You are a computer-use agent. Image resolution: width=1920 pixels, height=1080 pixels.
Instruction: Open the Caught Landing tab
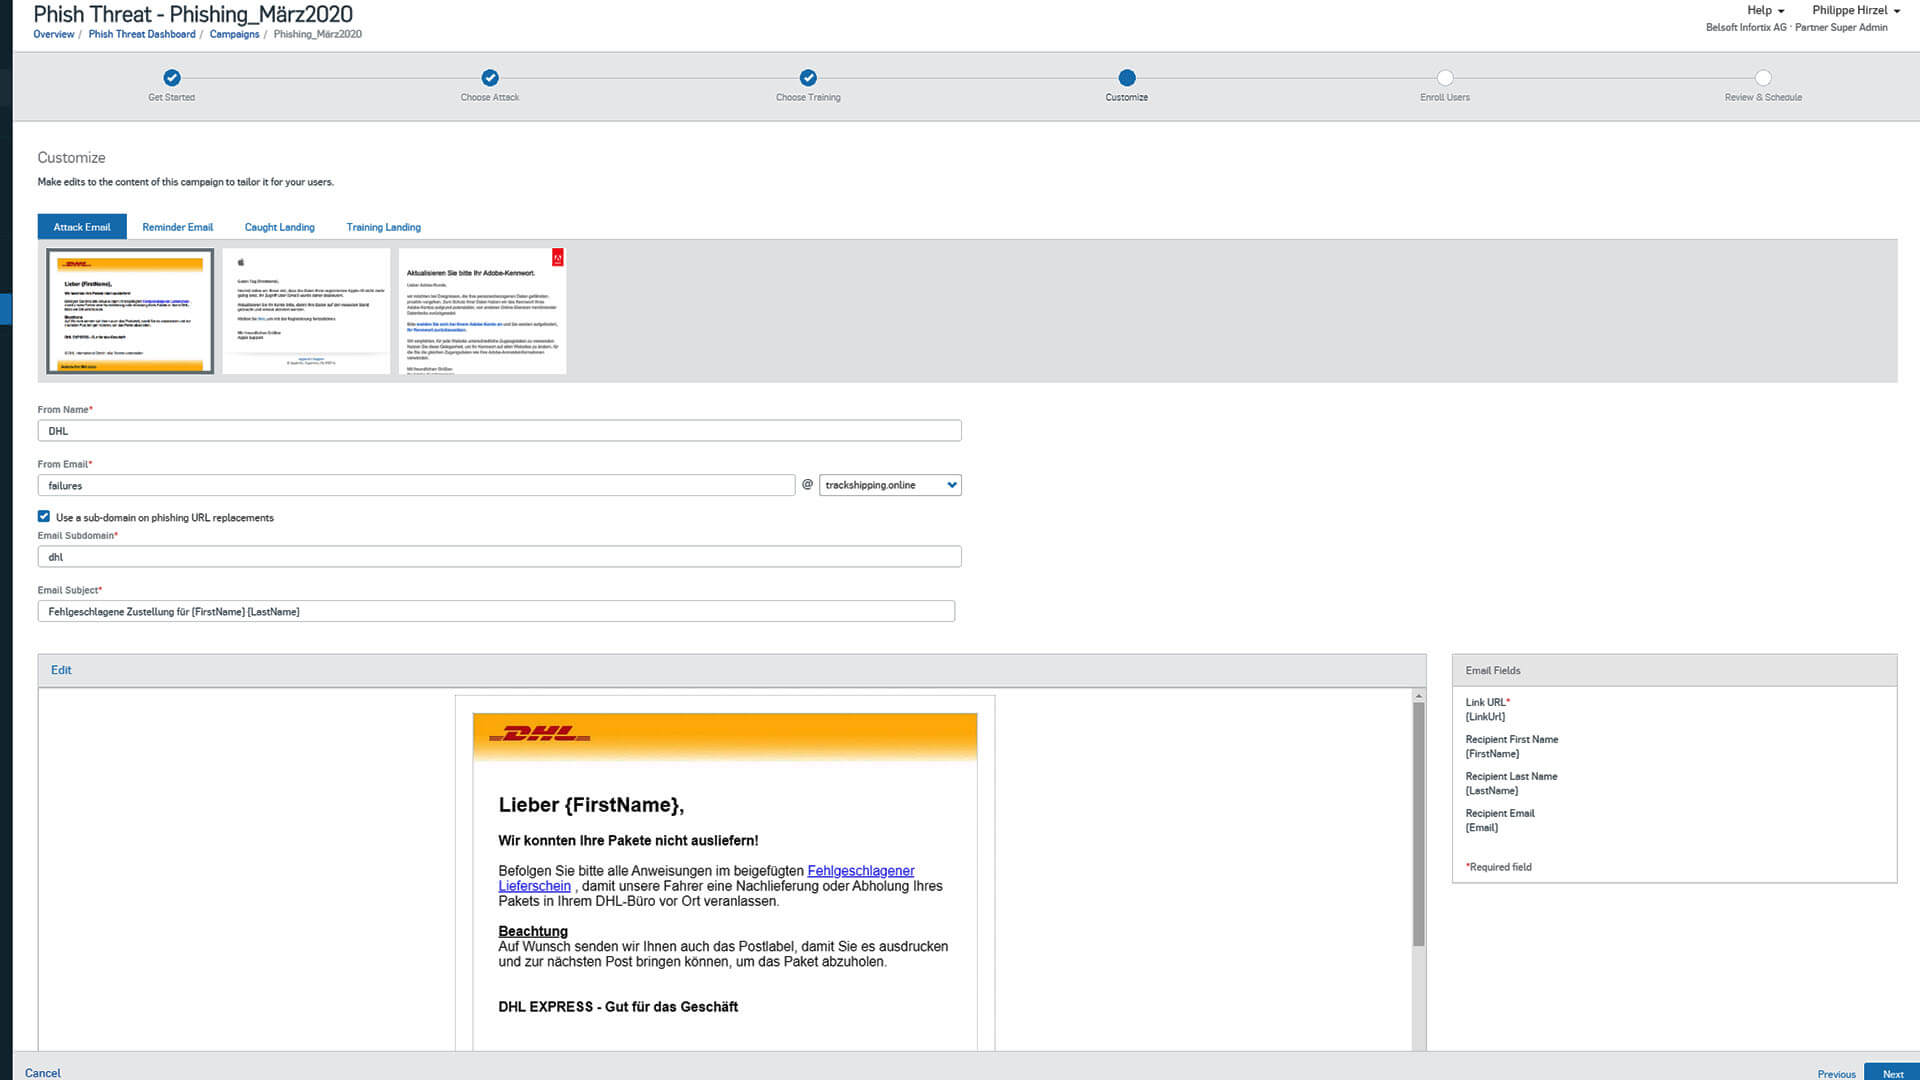pos(280,227)
